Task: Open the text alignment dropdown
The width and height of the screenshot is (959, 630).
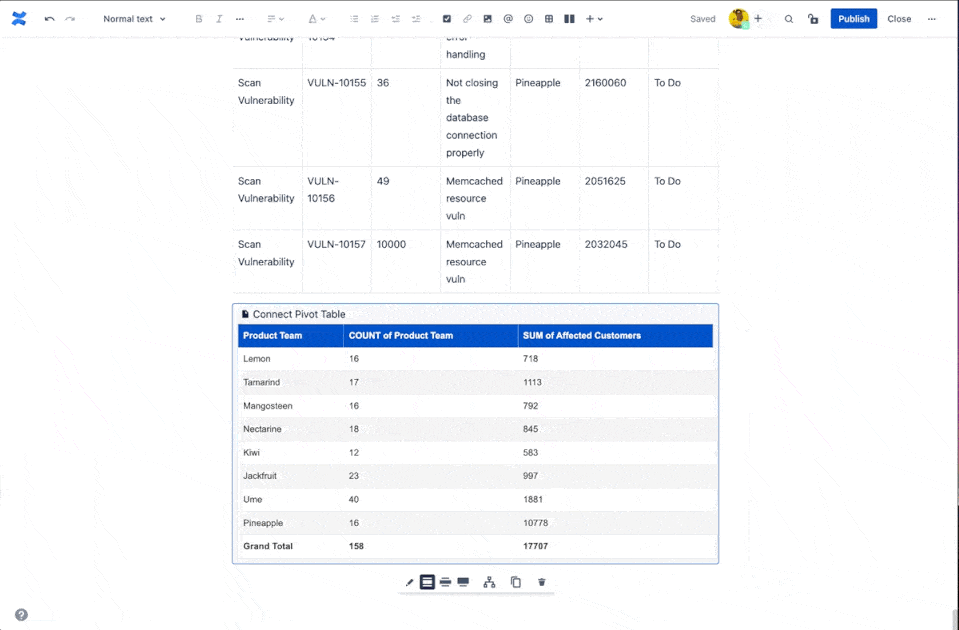Action: point(276,19)
